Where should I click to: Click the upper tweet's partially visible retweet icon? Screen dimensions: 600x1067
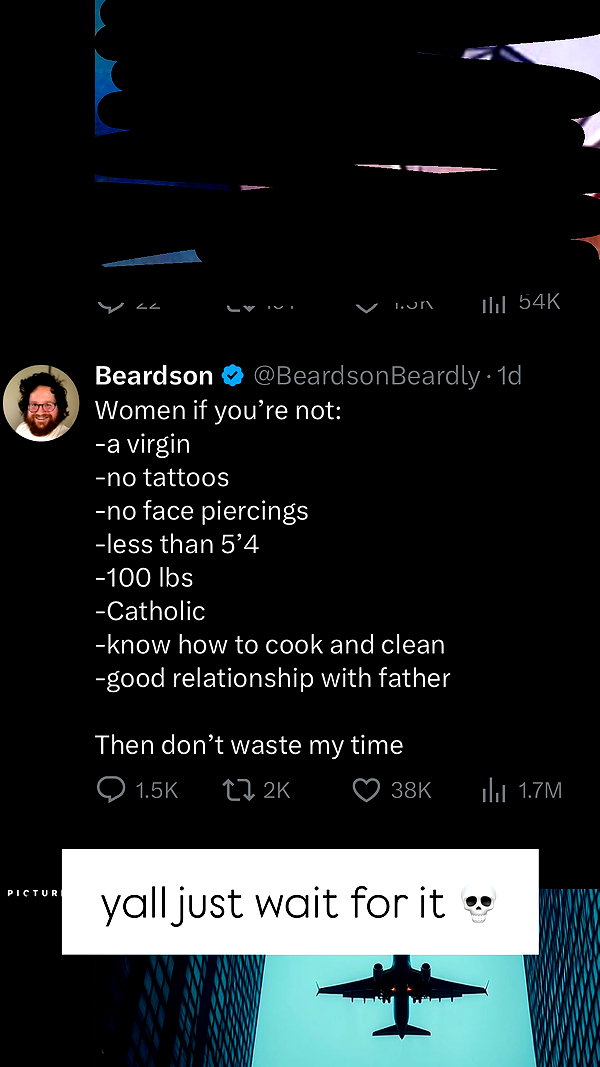(241, 306)
